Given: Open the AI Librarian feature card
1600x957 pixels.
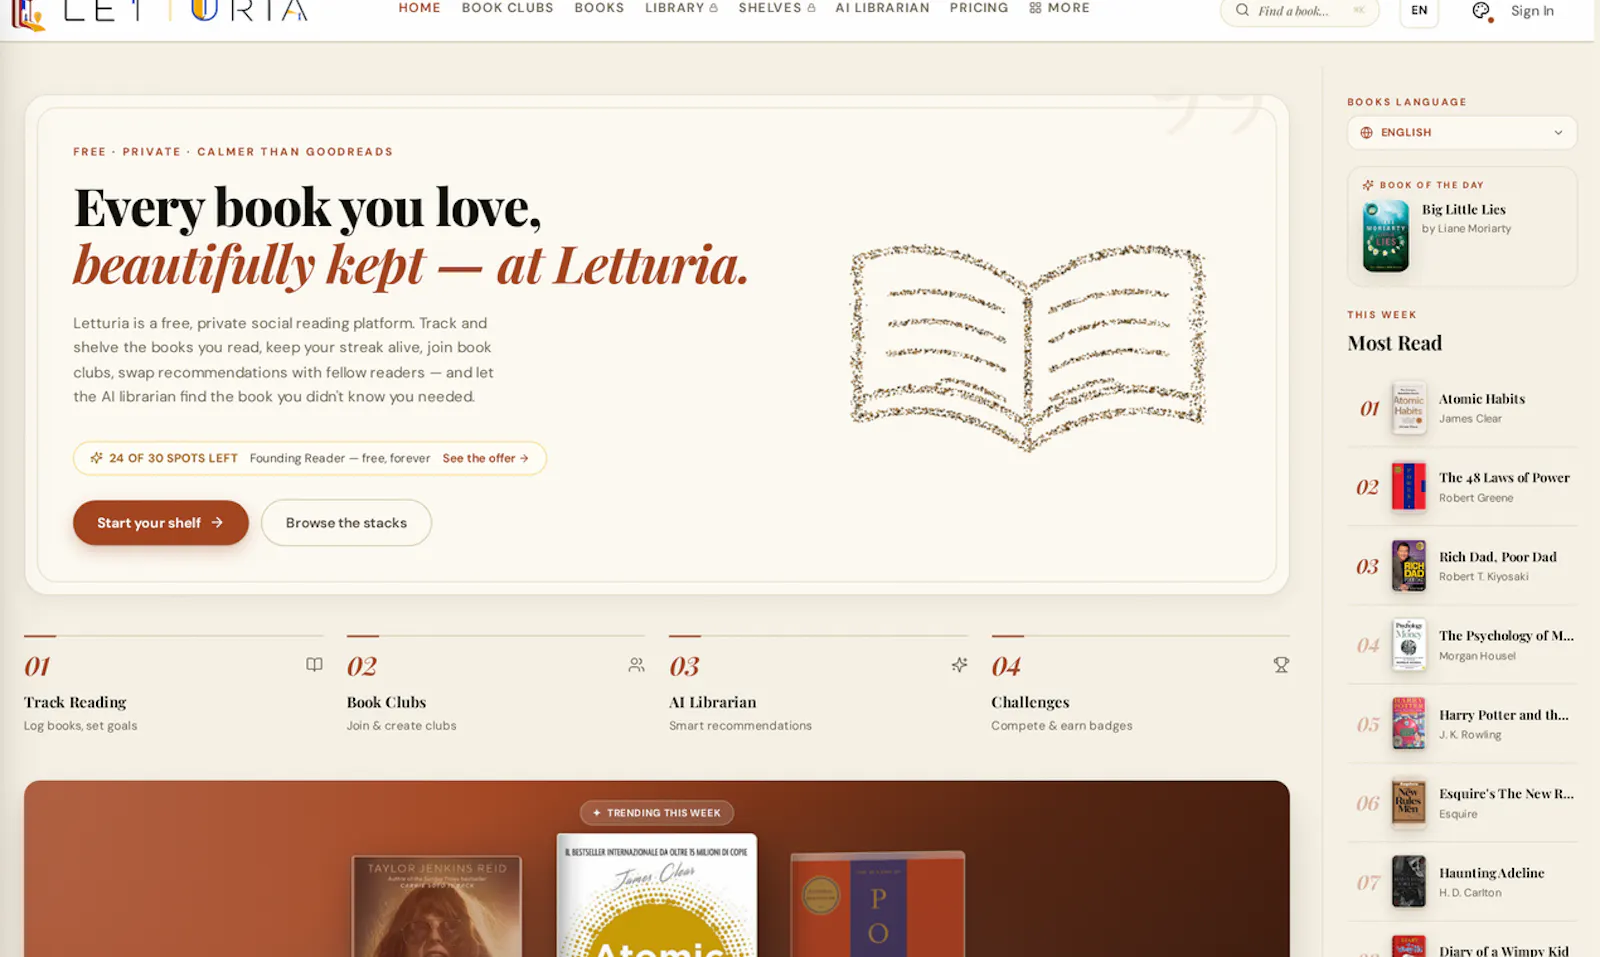Looking at the screenshot, I should click(x=819, y=686).
